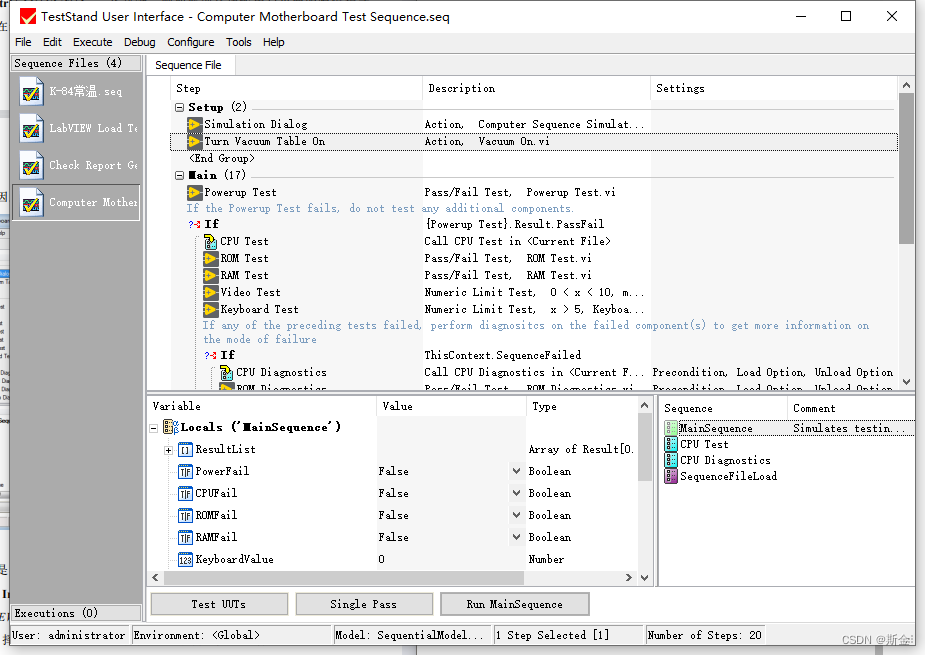Open the Debug menu
925x655 pixels.
tap(139, 42)
